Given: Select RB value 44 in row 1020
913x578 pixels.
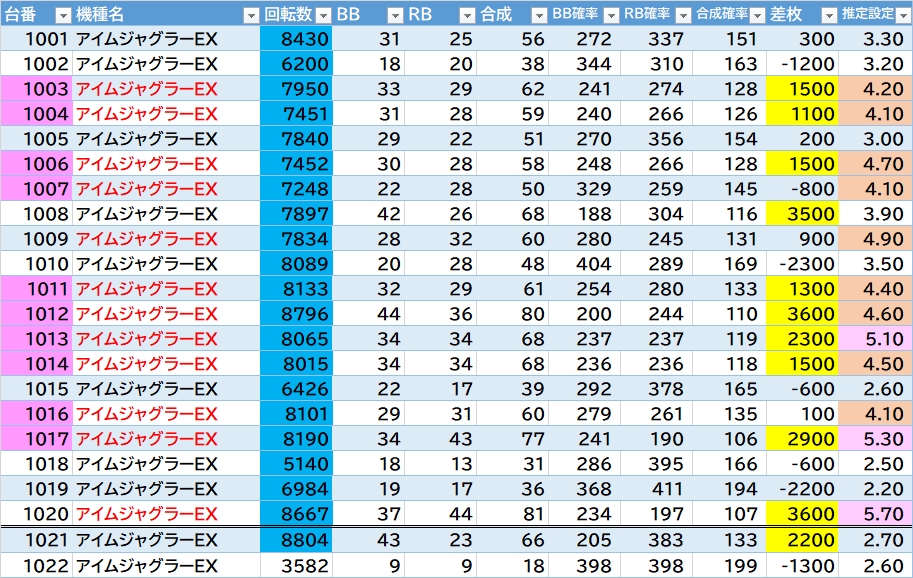Looking at the screenshot, I should coord(441,514).
